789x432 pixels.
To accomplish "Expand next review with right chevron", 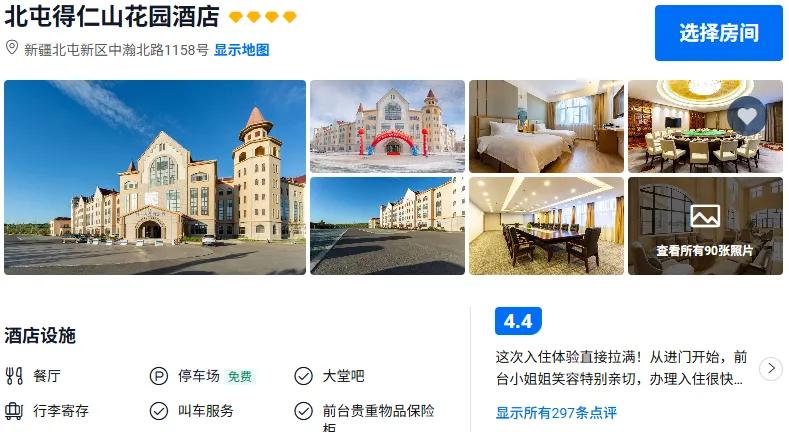I will 771,369.
